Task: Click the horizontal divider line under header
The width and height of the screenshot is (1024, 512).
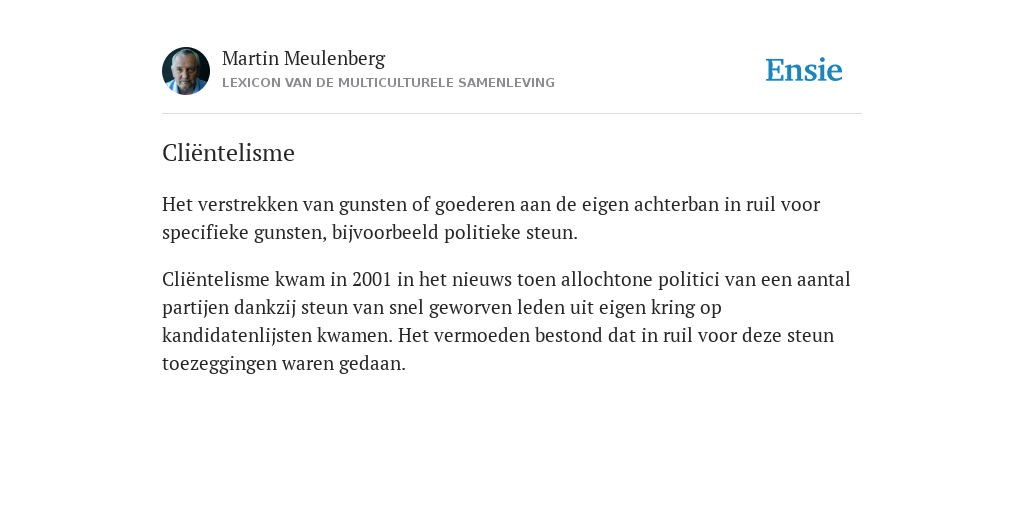Action: pos(512,114)
